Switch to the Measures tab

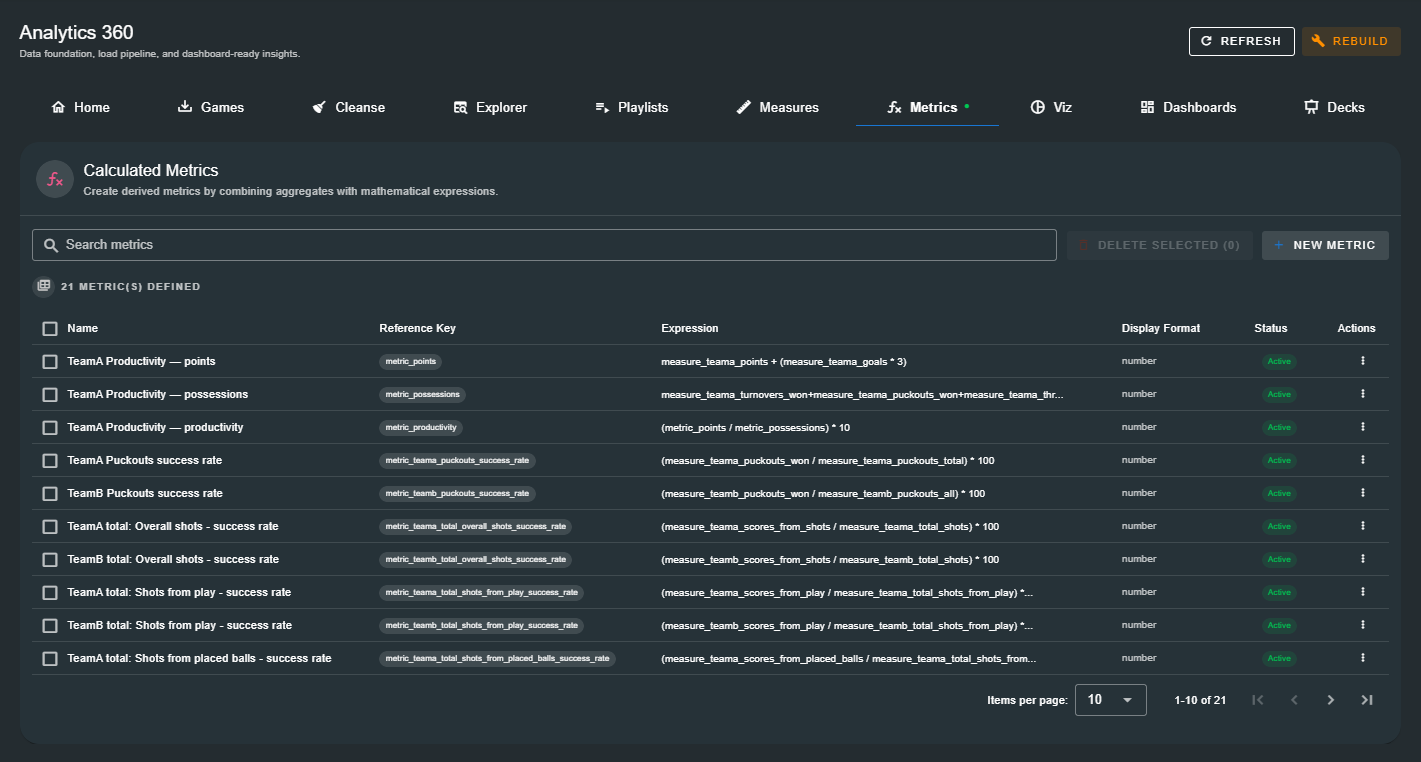point(777,107)
